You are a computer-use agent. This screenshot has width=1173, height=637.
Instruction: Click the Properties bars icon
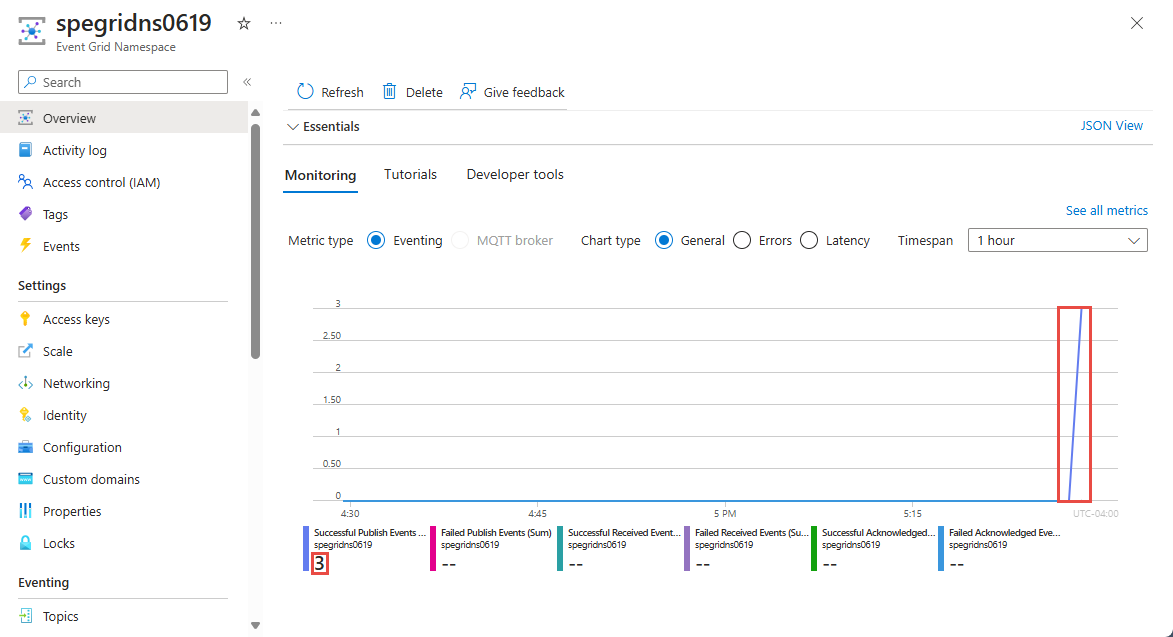(25, 511)
